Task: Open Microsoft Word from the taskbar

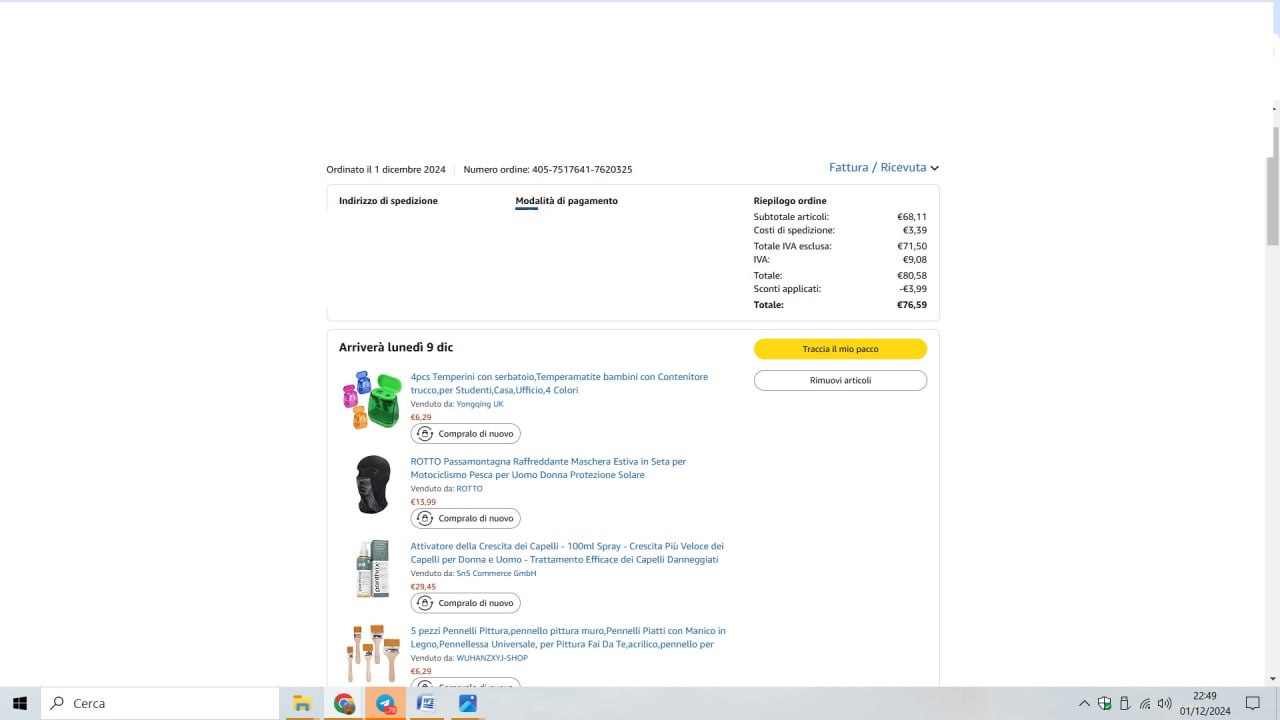Action: tap(426, 703)
